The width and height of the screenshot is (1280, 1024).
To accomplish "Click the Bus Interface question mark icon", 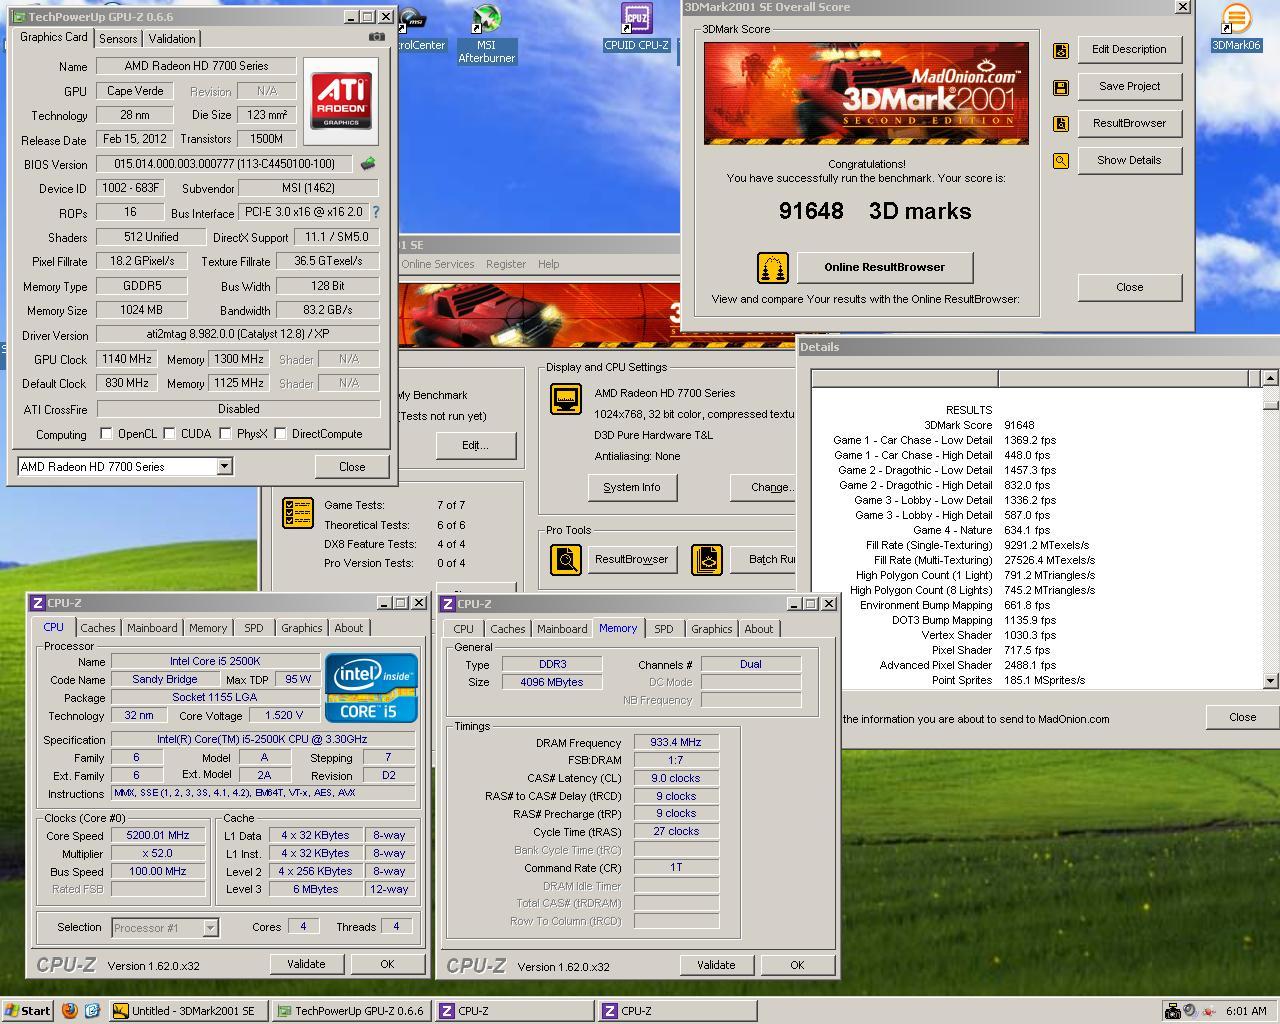I will pyautogui.click(x=376, y=212).
